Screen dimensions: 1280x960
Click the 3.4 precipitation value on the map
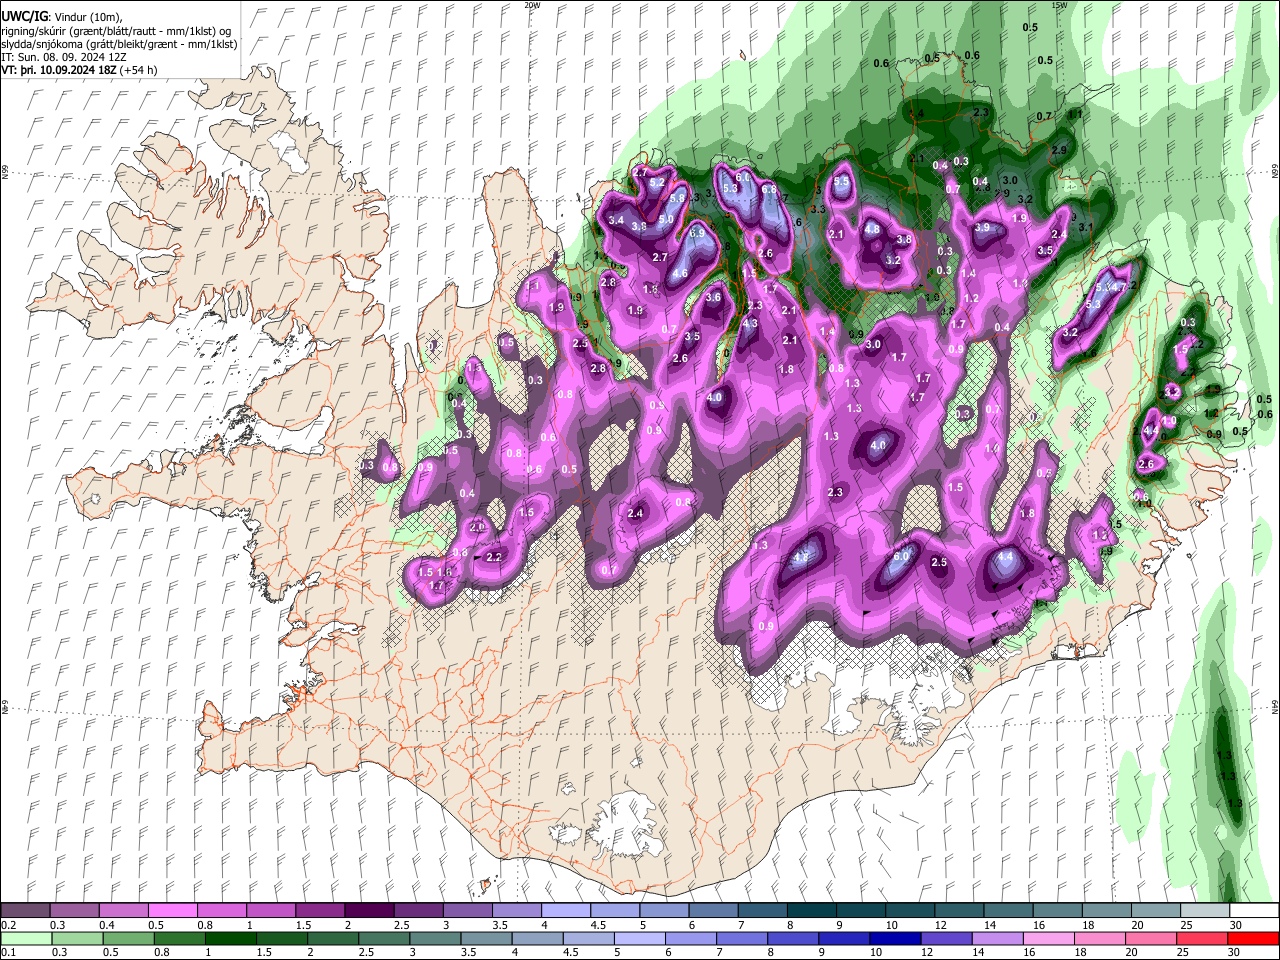(616, 220)
